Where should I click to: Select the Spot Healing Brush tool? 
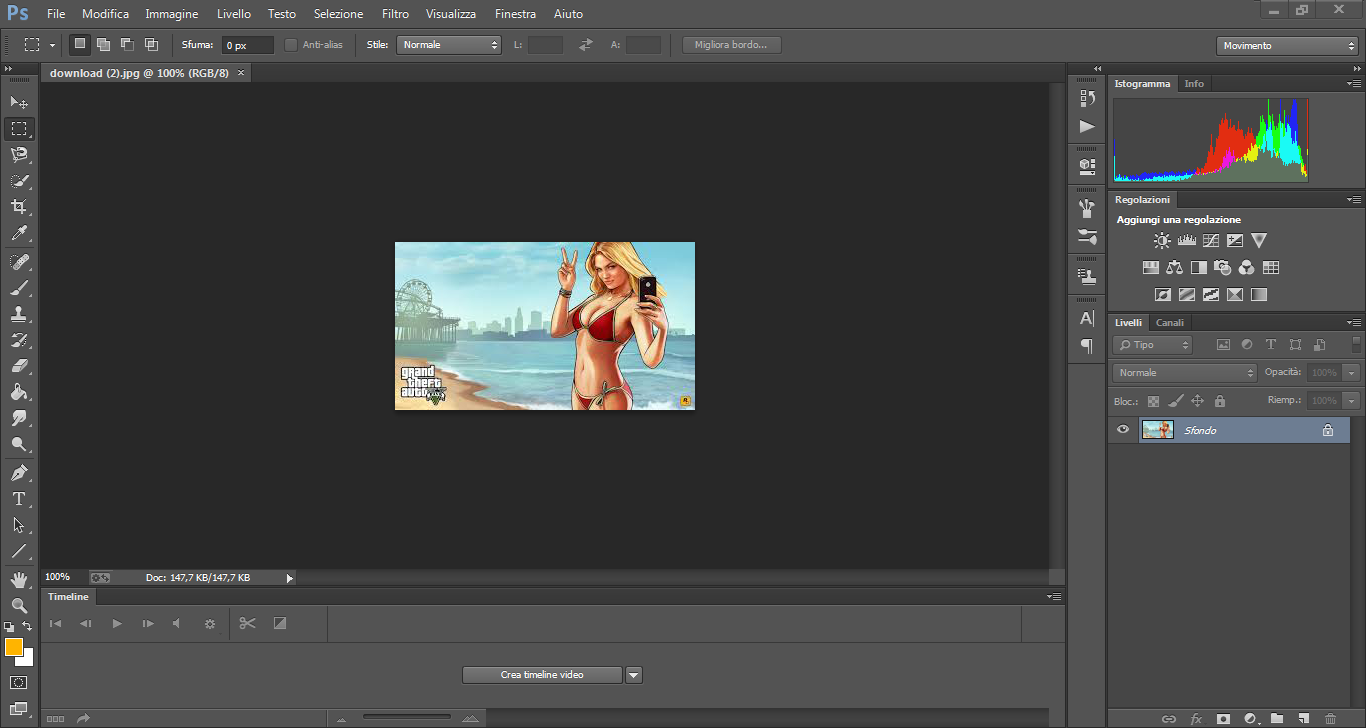pos(19,262)
